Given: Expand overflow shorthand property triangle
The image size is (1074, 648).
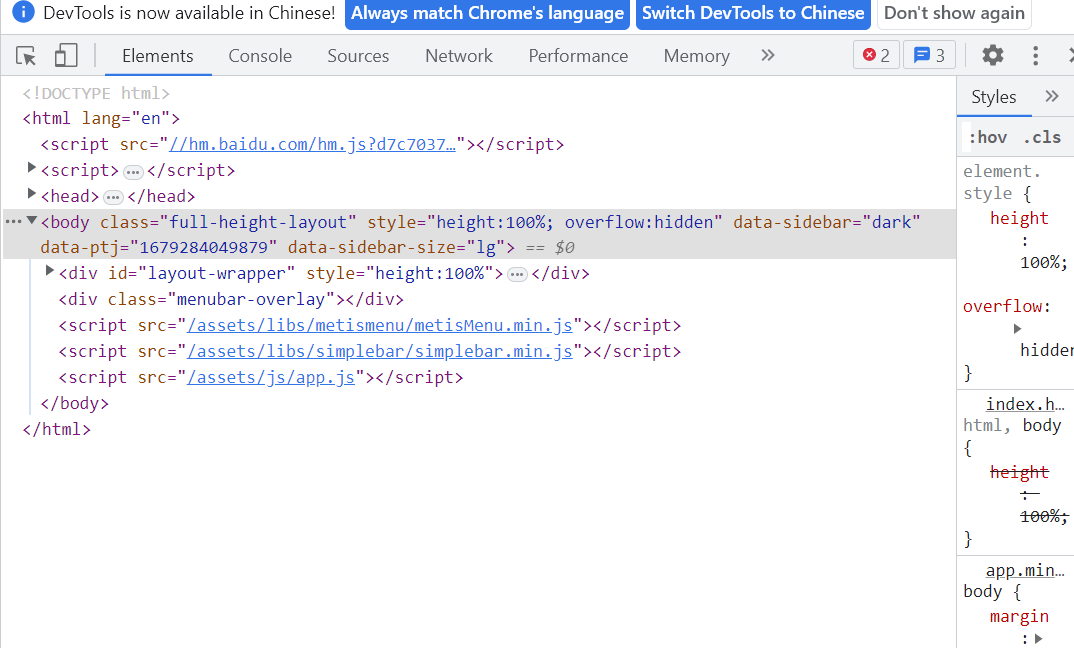Looking at the screenshot, I should [1017, 329].
